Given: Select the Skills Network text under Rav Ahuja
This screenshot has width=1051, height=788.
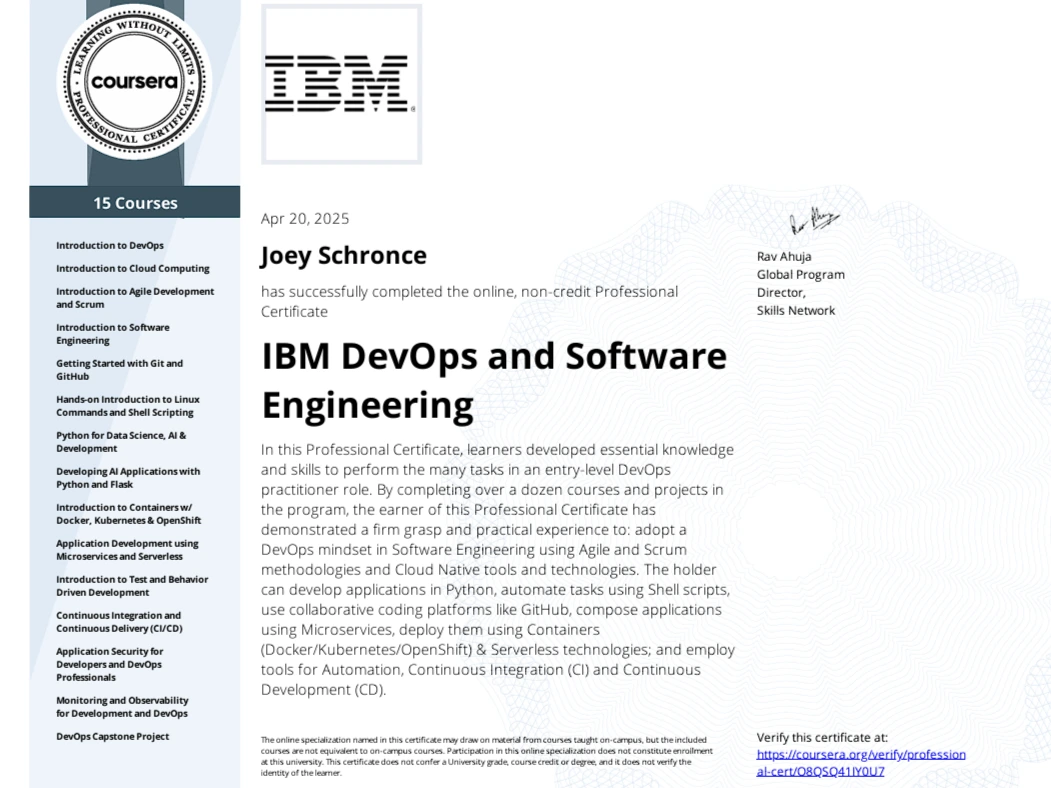Looking at the screenshot, I should point(794,310).
